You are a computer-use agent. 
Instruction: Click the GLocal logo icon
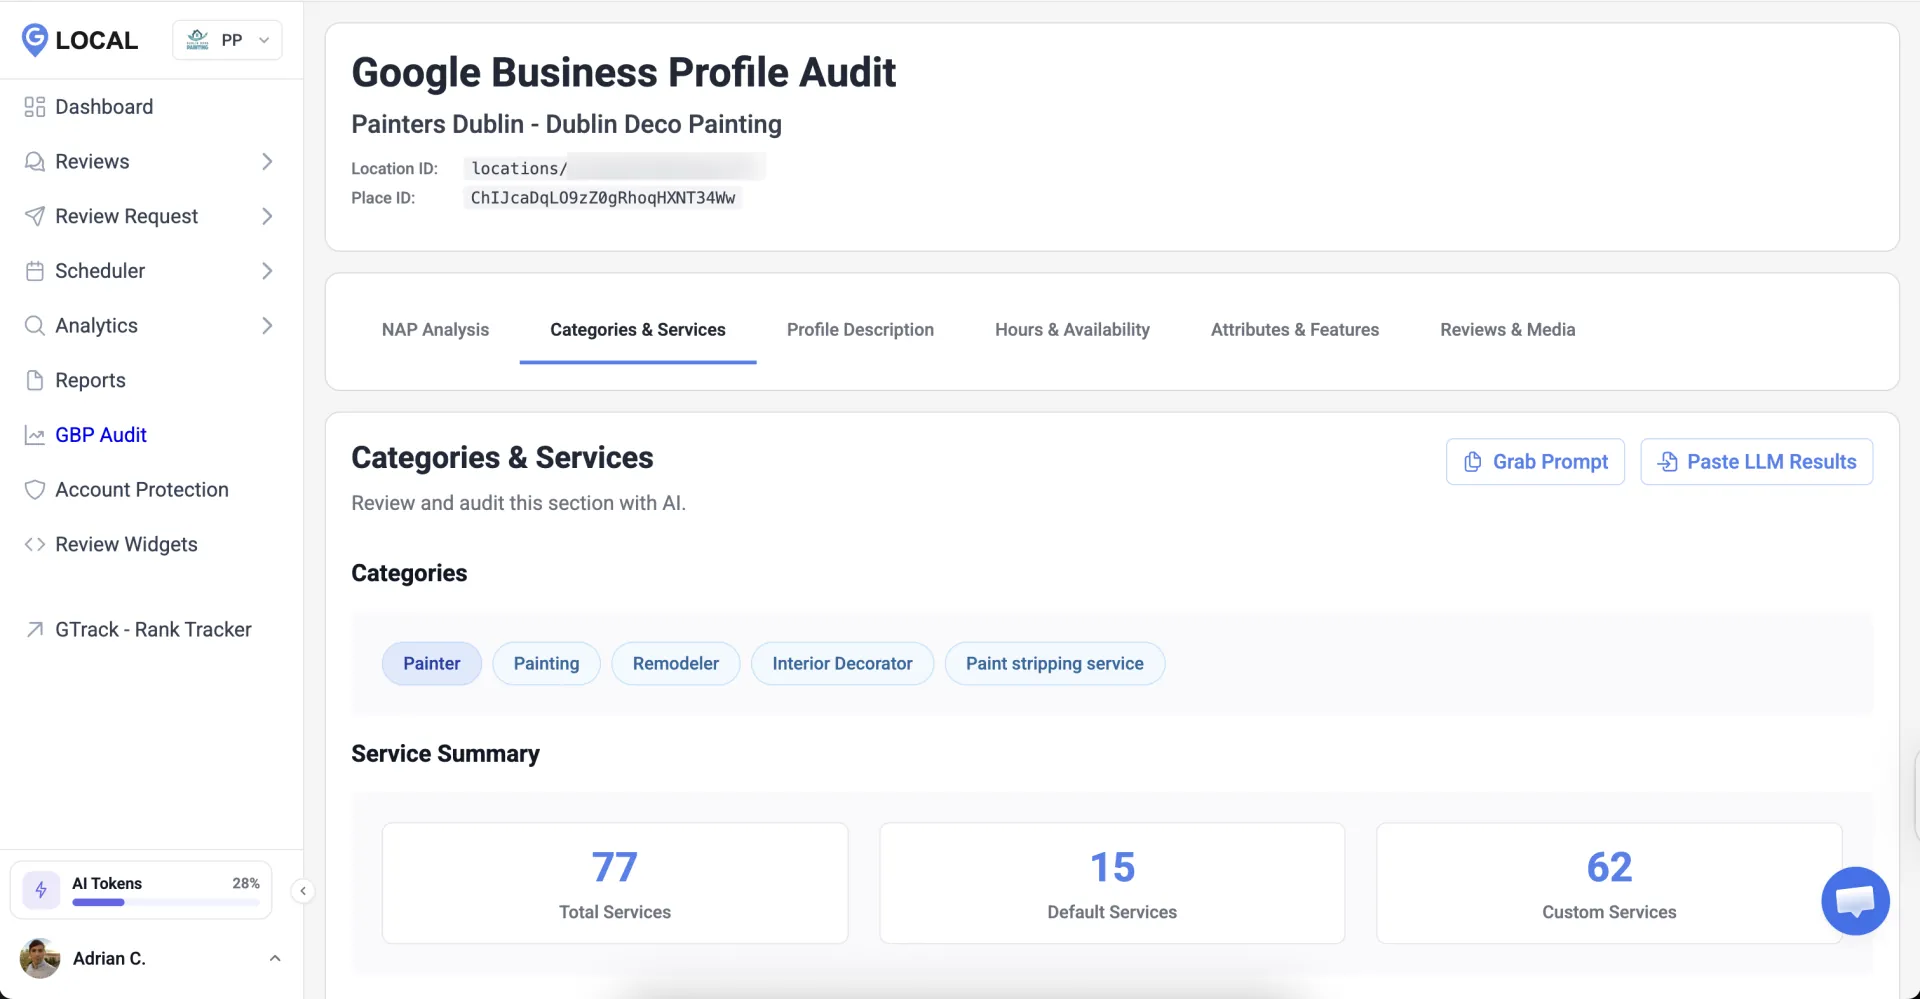point(34,40)
